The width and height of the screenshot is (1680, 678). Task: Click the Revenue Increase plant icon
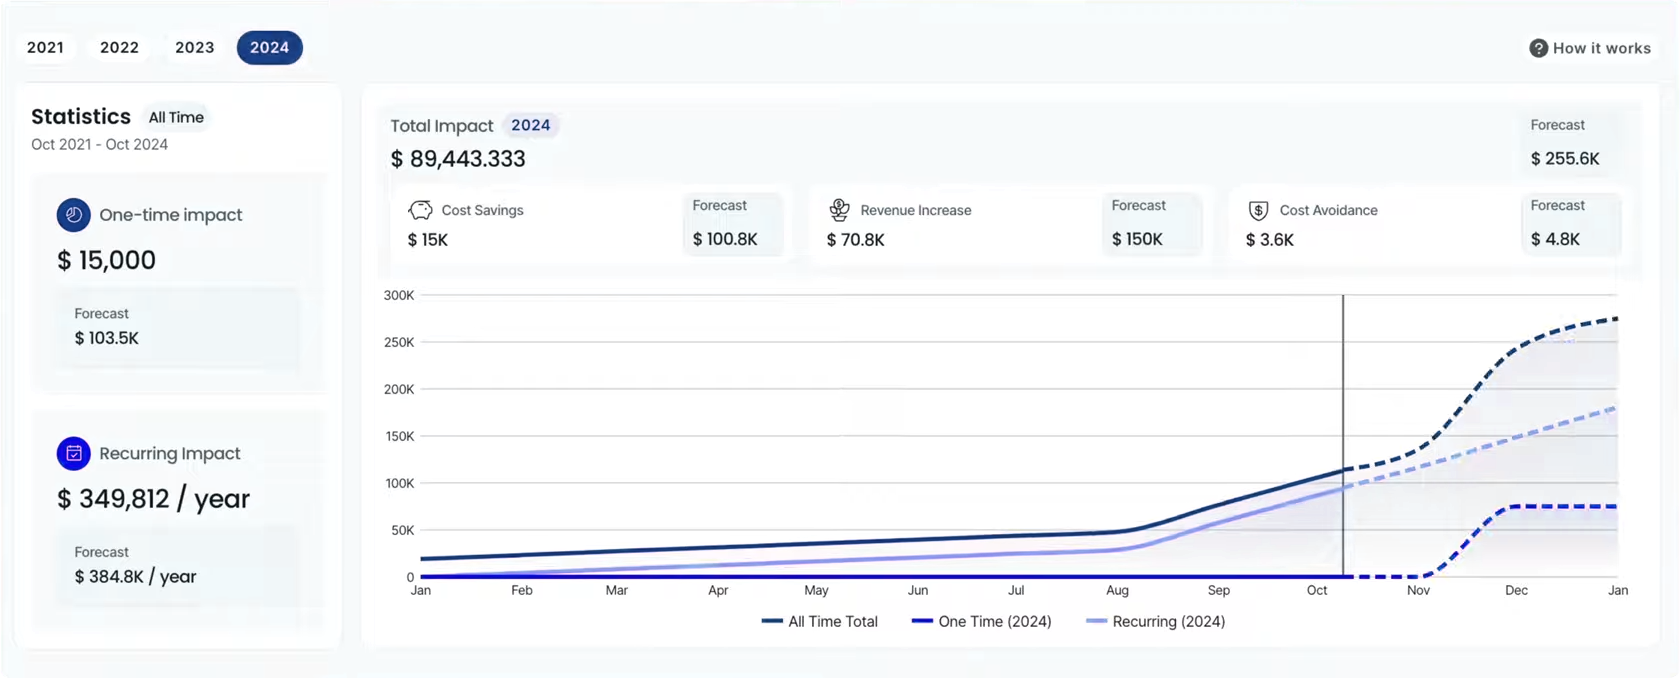(839, 210)
